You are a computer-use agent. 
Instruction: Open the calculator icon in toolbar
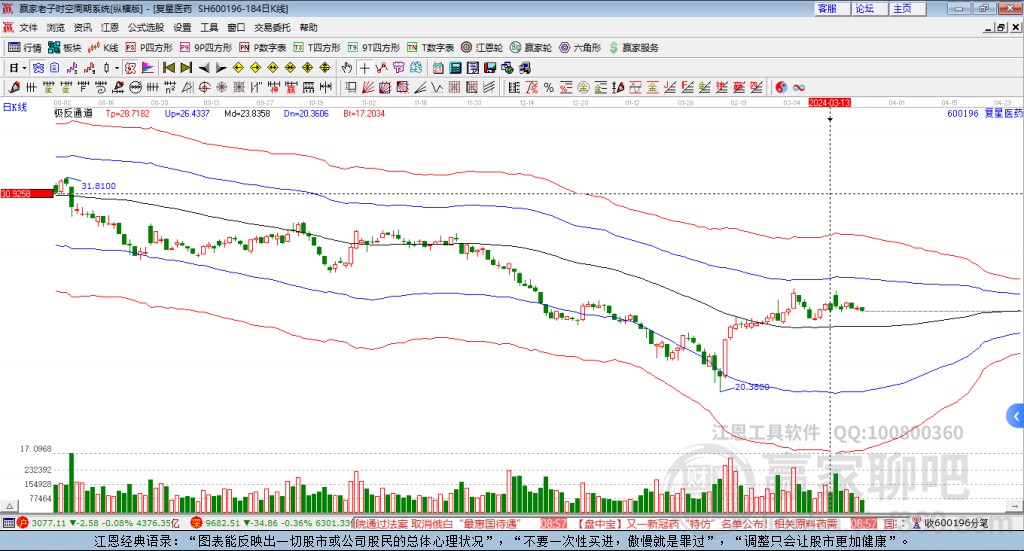[455, 68]
